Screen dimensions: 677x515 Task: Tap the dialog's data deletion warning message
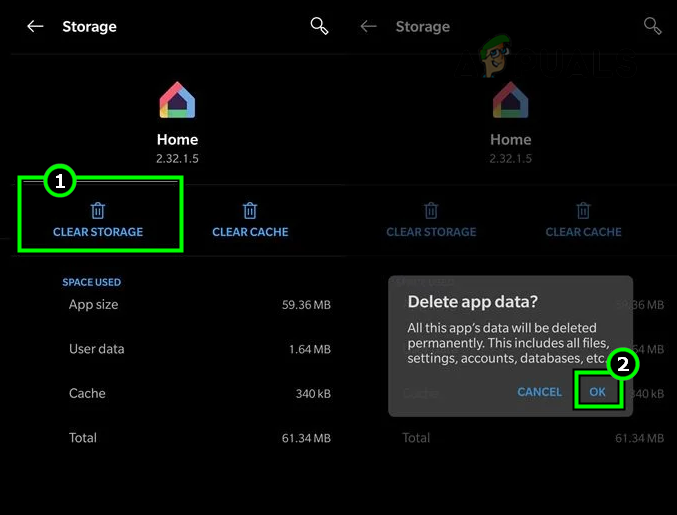coord(509,343)
